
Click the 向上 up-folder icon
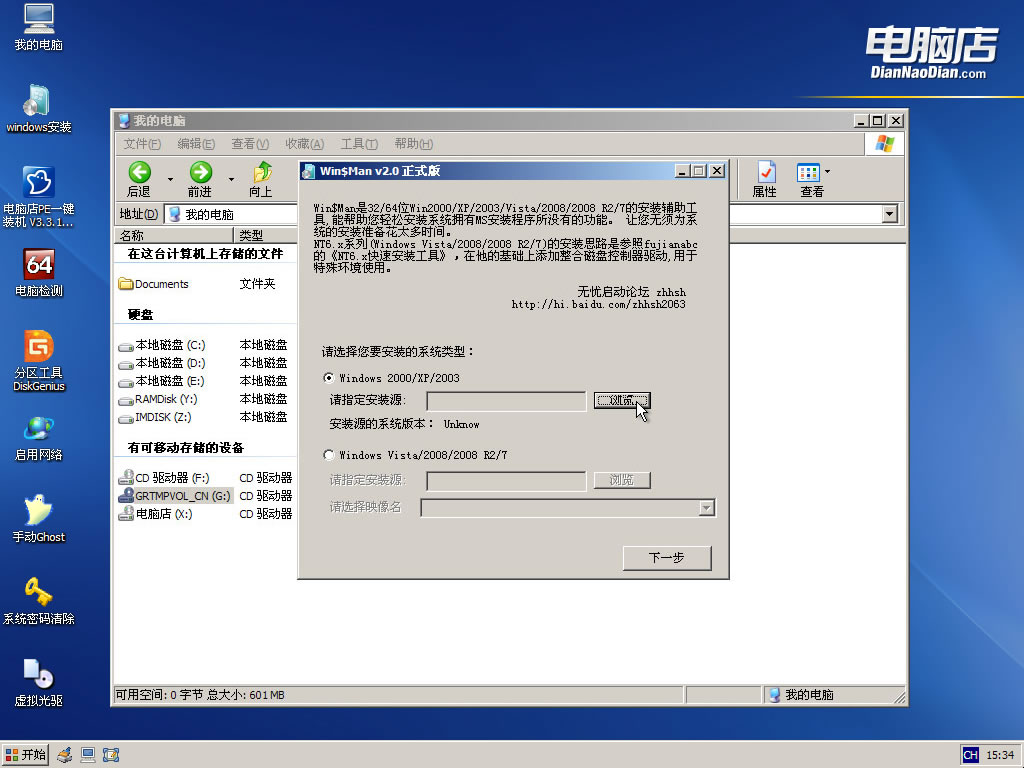(261, 179)
